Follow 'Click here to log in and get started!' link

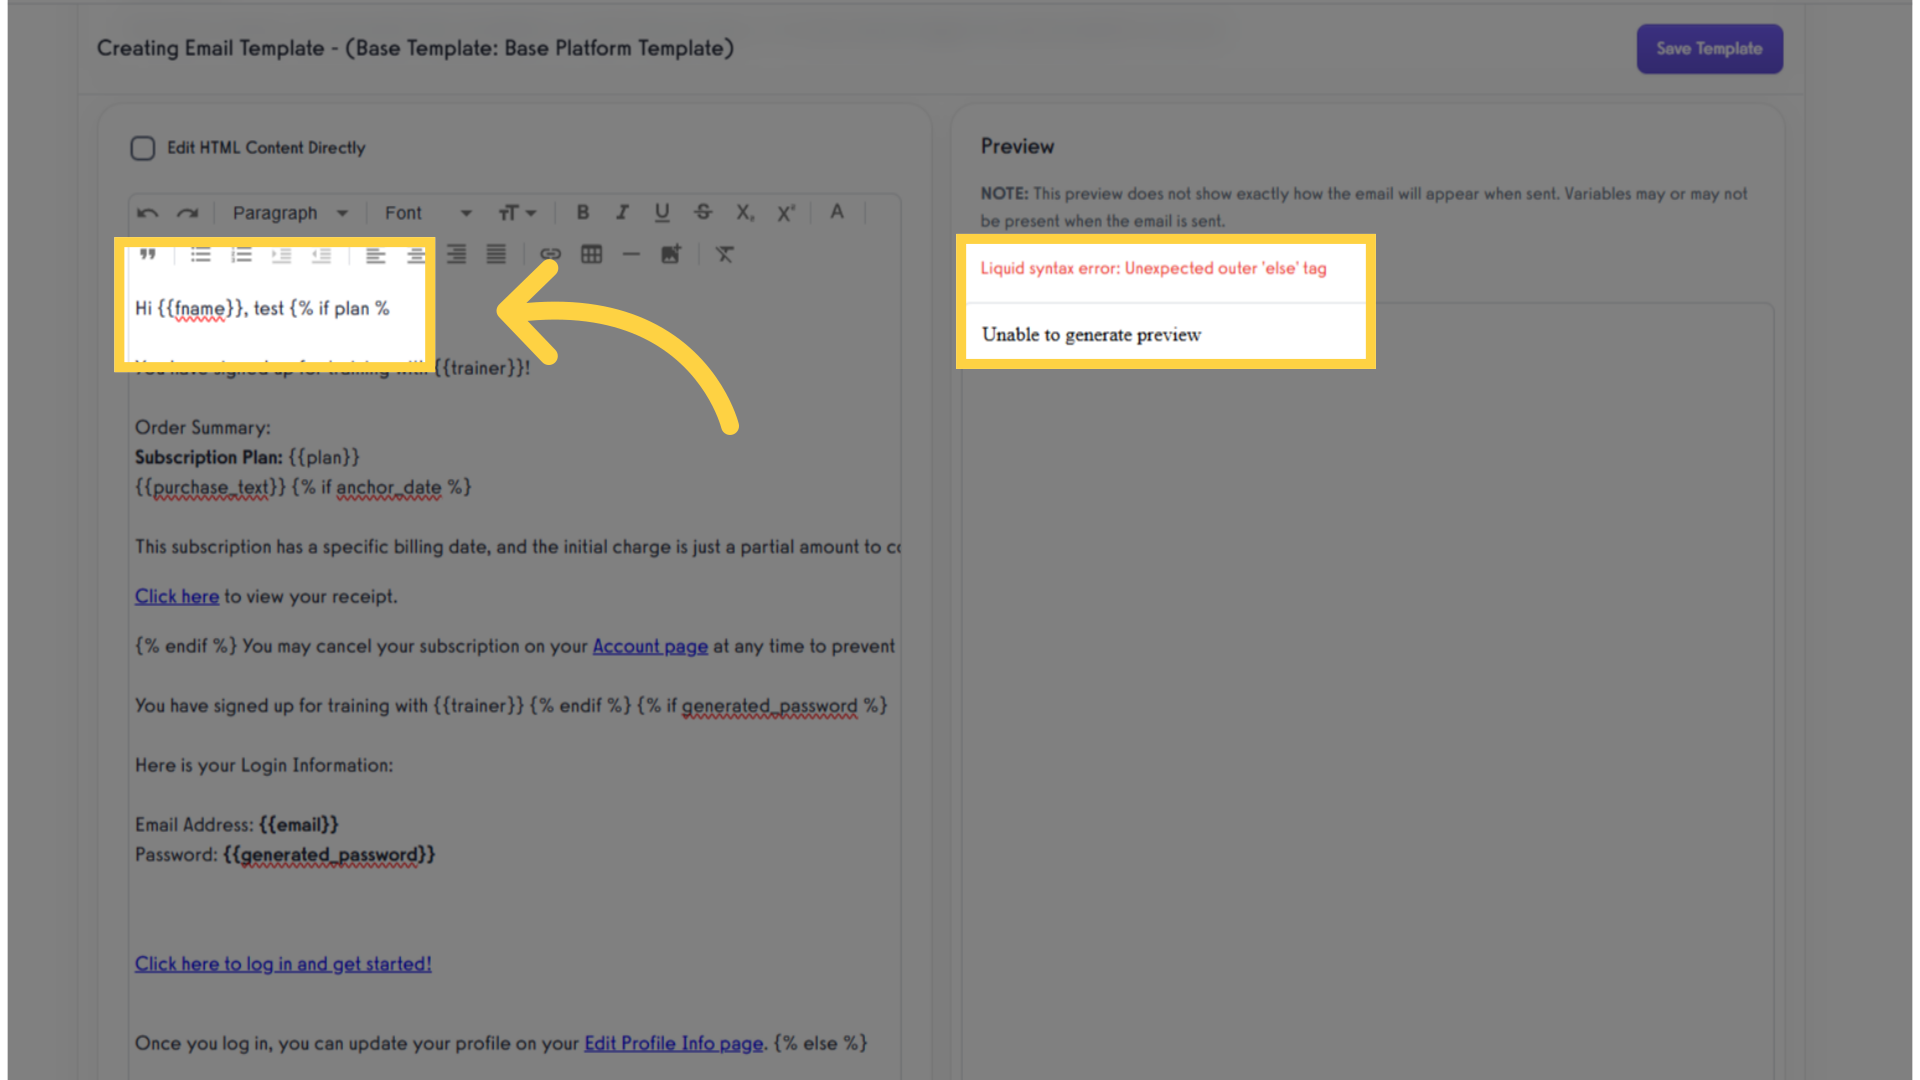click(283, 964)
